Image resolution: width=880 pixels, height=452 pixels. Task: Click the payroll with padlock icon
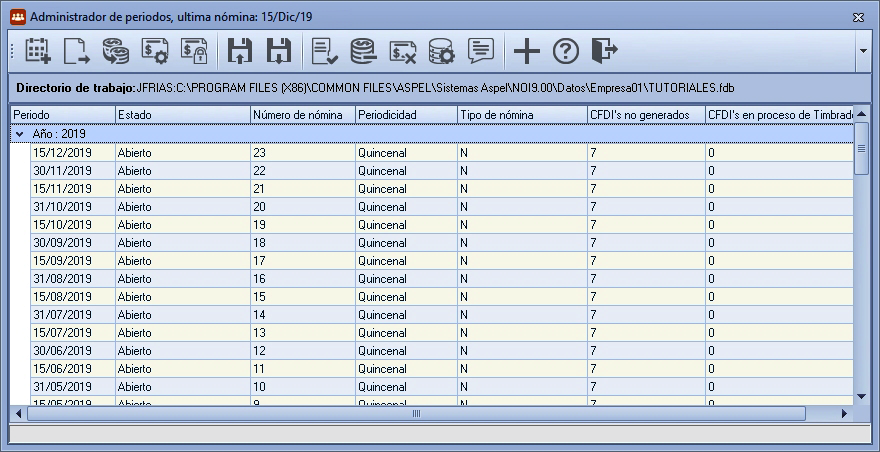click(194, 51)
